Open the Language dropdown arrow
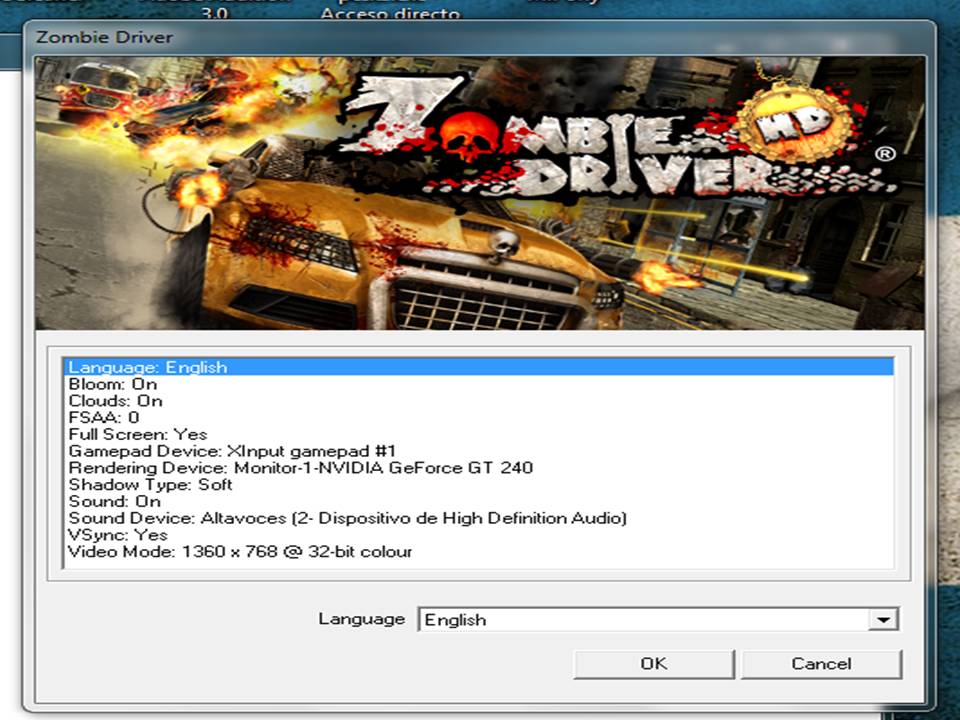 click(883, 620)
